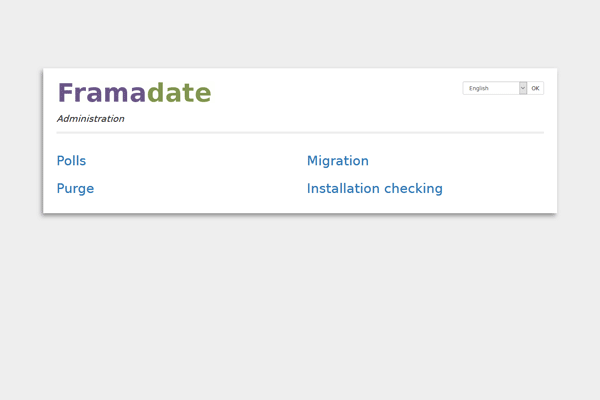Click the word "checking" in the link
Screen dimensions: 600x400
tap(413, 189)
